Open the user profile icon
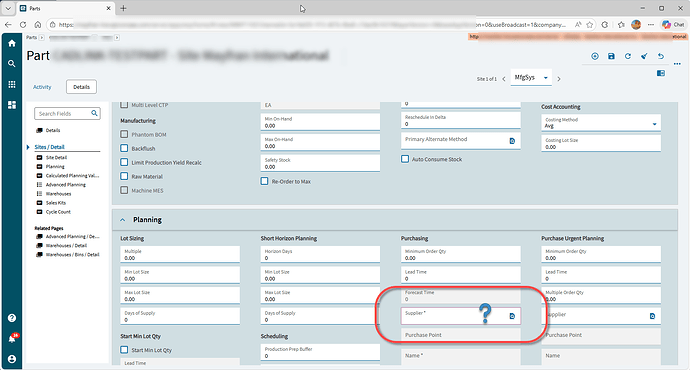690x370 pixels. [12, 359]
